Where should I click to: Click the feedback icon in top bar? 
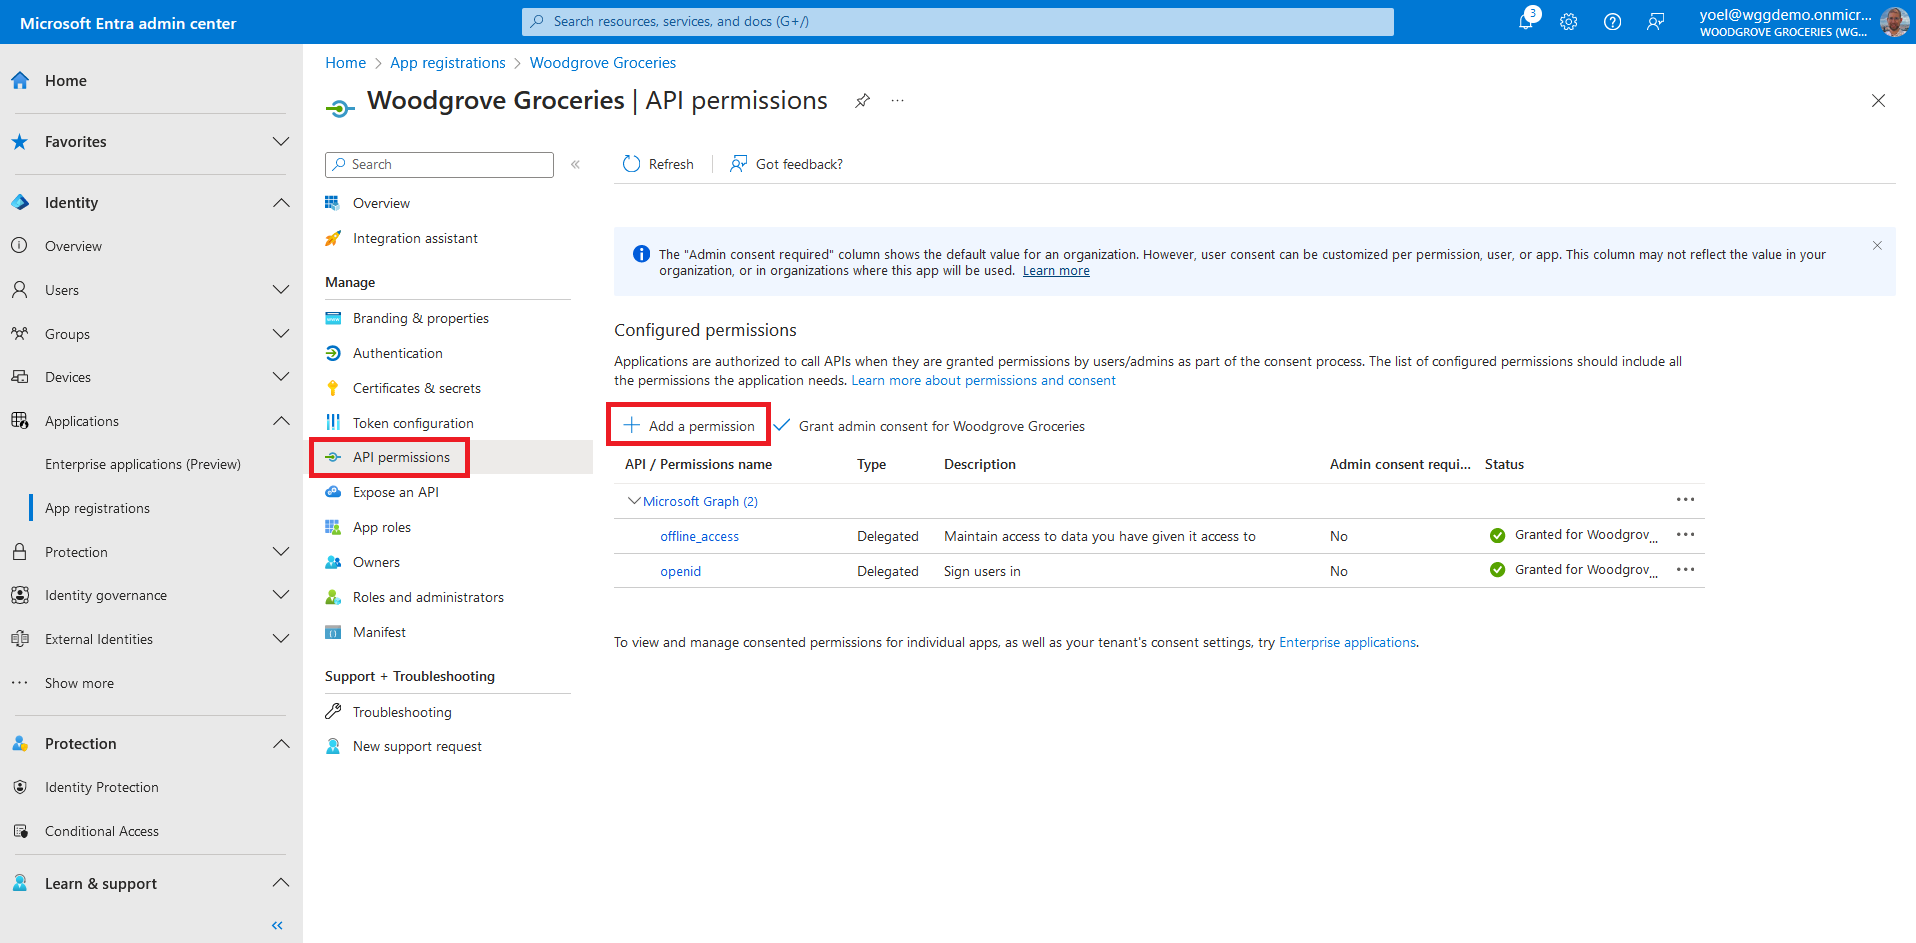coord(1656,22)
